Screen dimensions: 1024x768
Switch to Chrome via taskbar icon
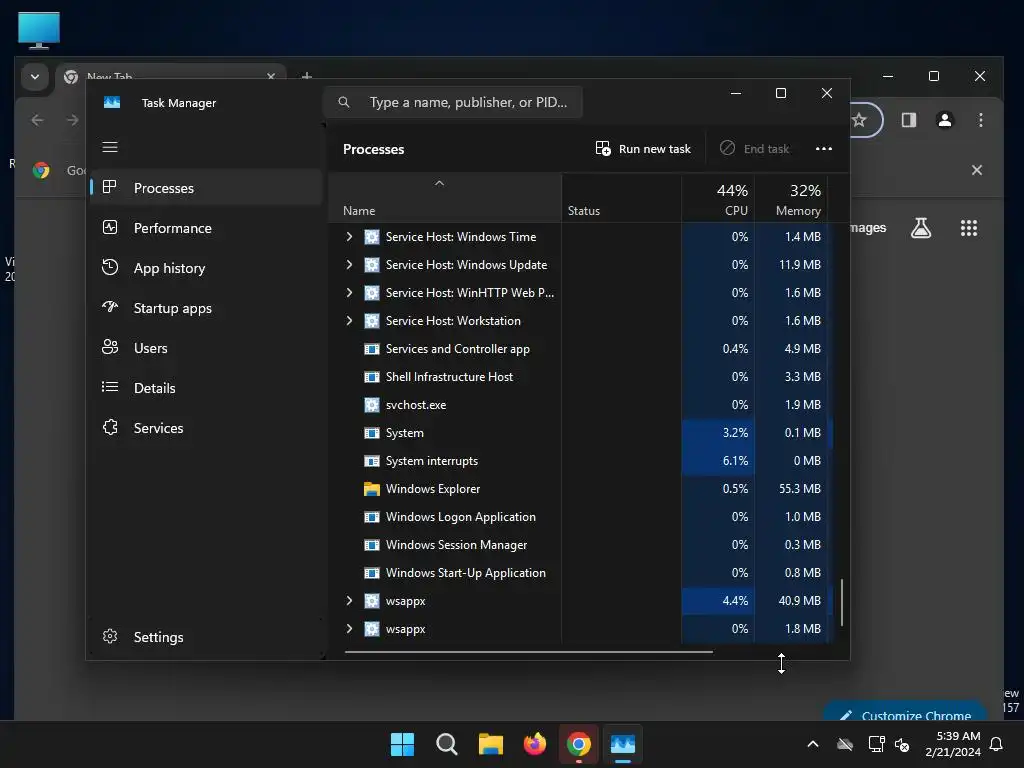[x=579, y=744]
